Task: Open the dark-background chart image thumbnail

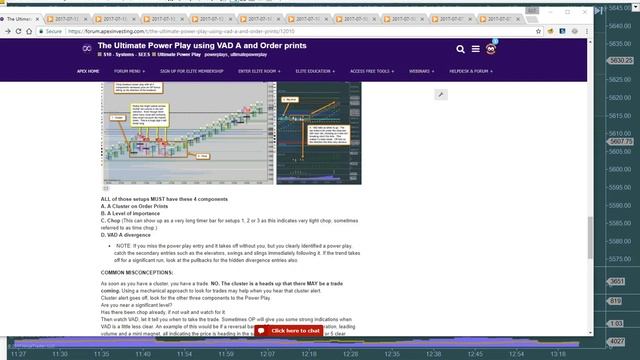Action: (x=319, y=133)
